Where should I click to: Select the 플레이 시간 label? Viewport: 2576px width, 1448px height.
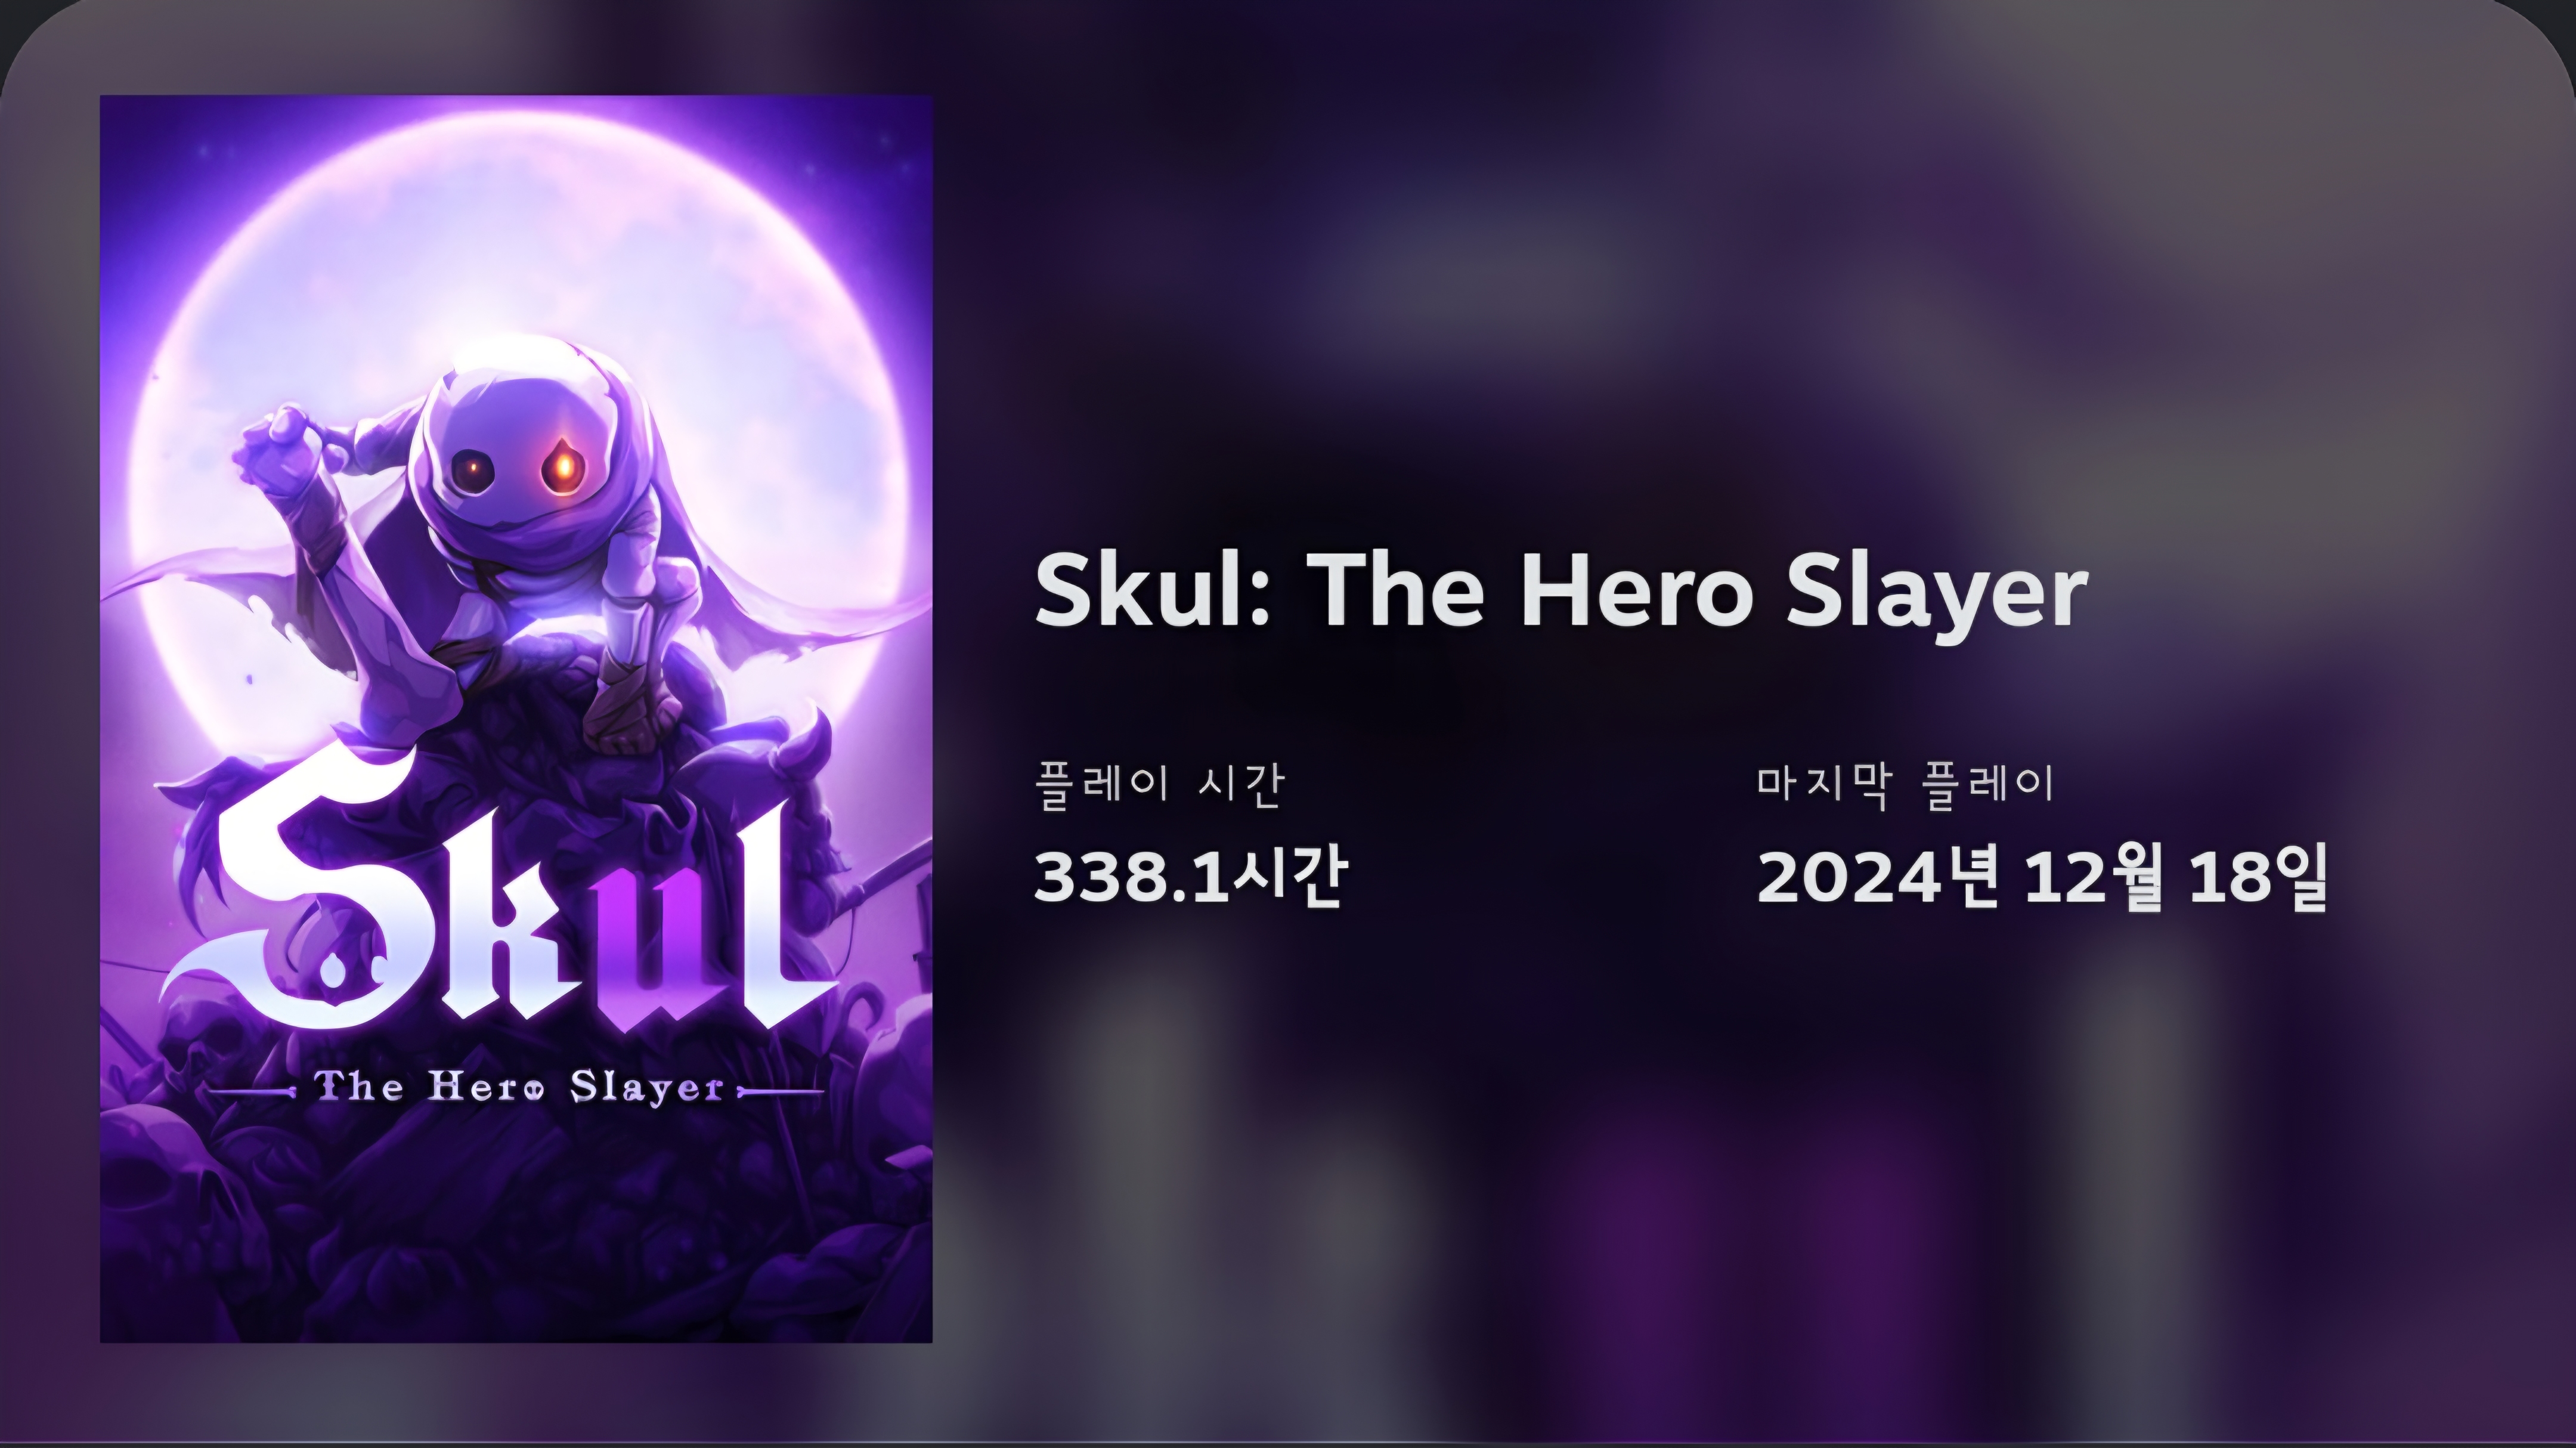pos(1159,785)
